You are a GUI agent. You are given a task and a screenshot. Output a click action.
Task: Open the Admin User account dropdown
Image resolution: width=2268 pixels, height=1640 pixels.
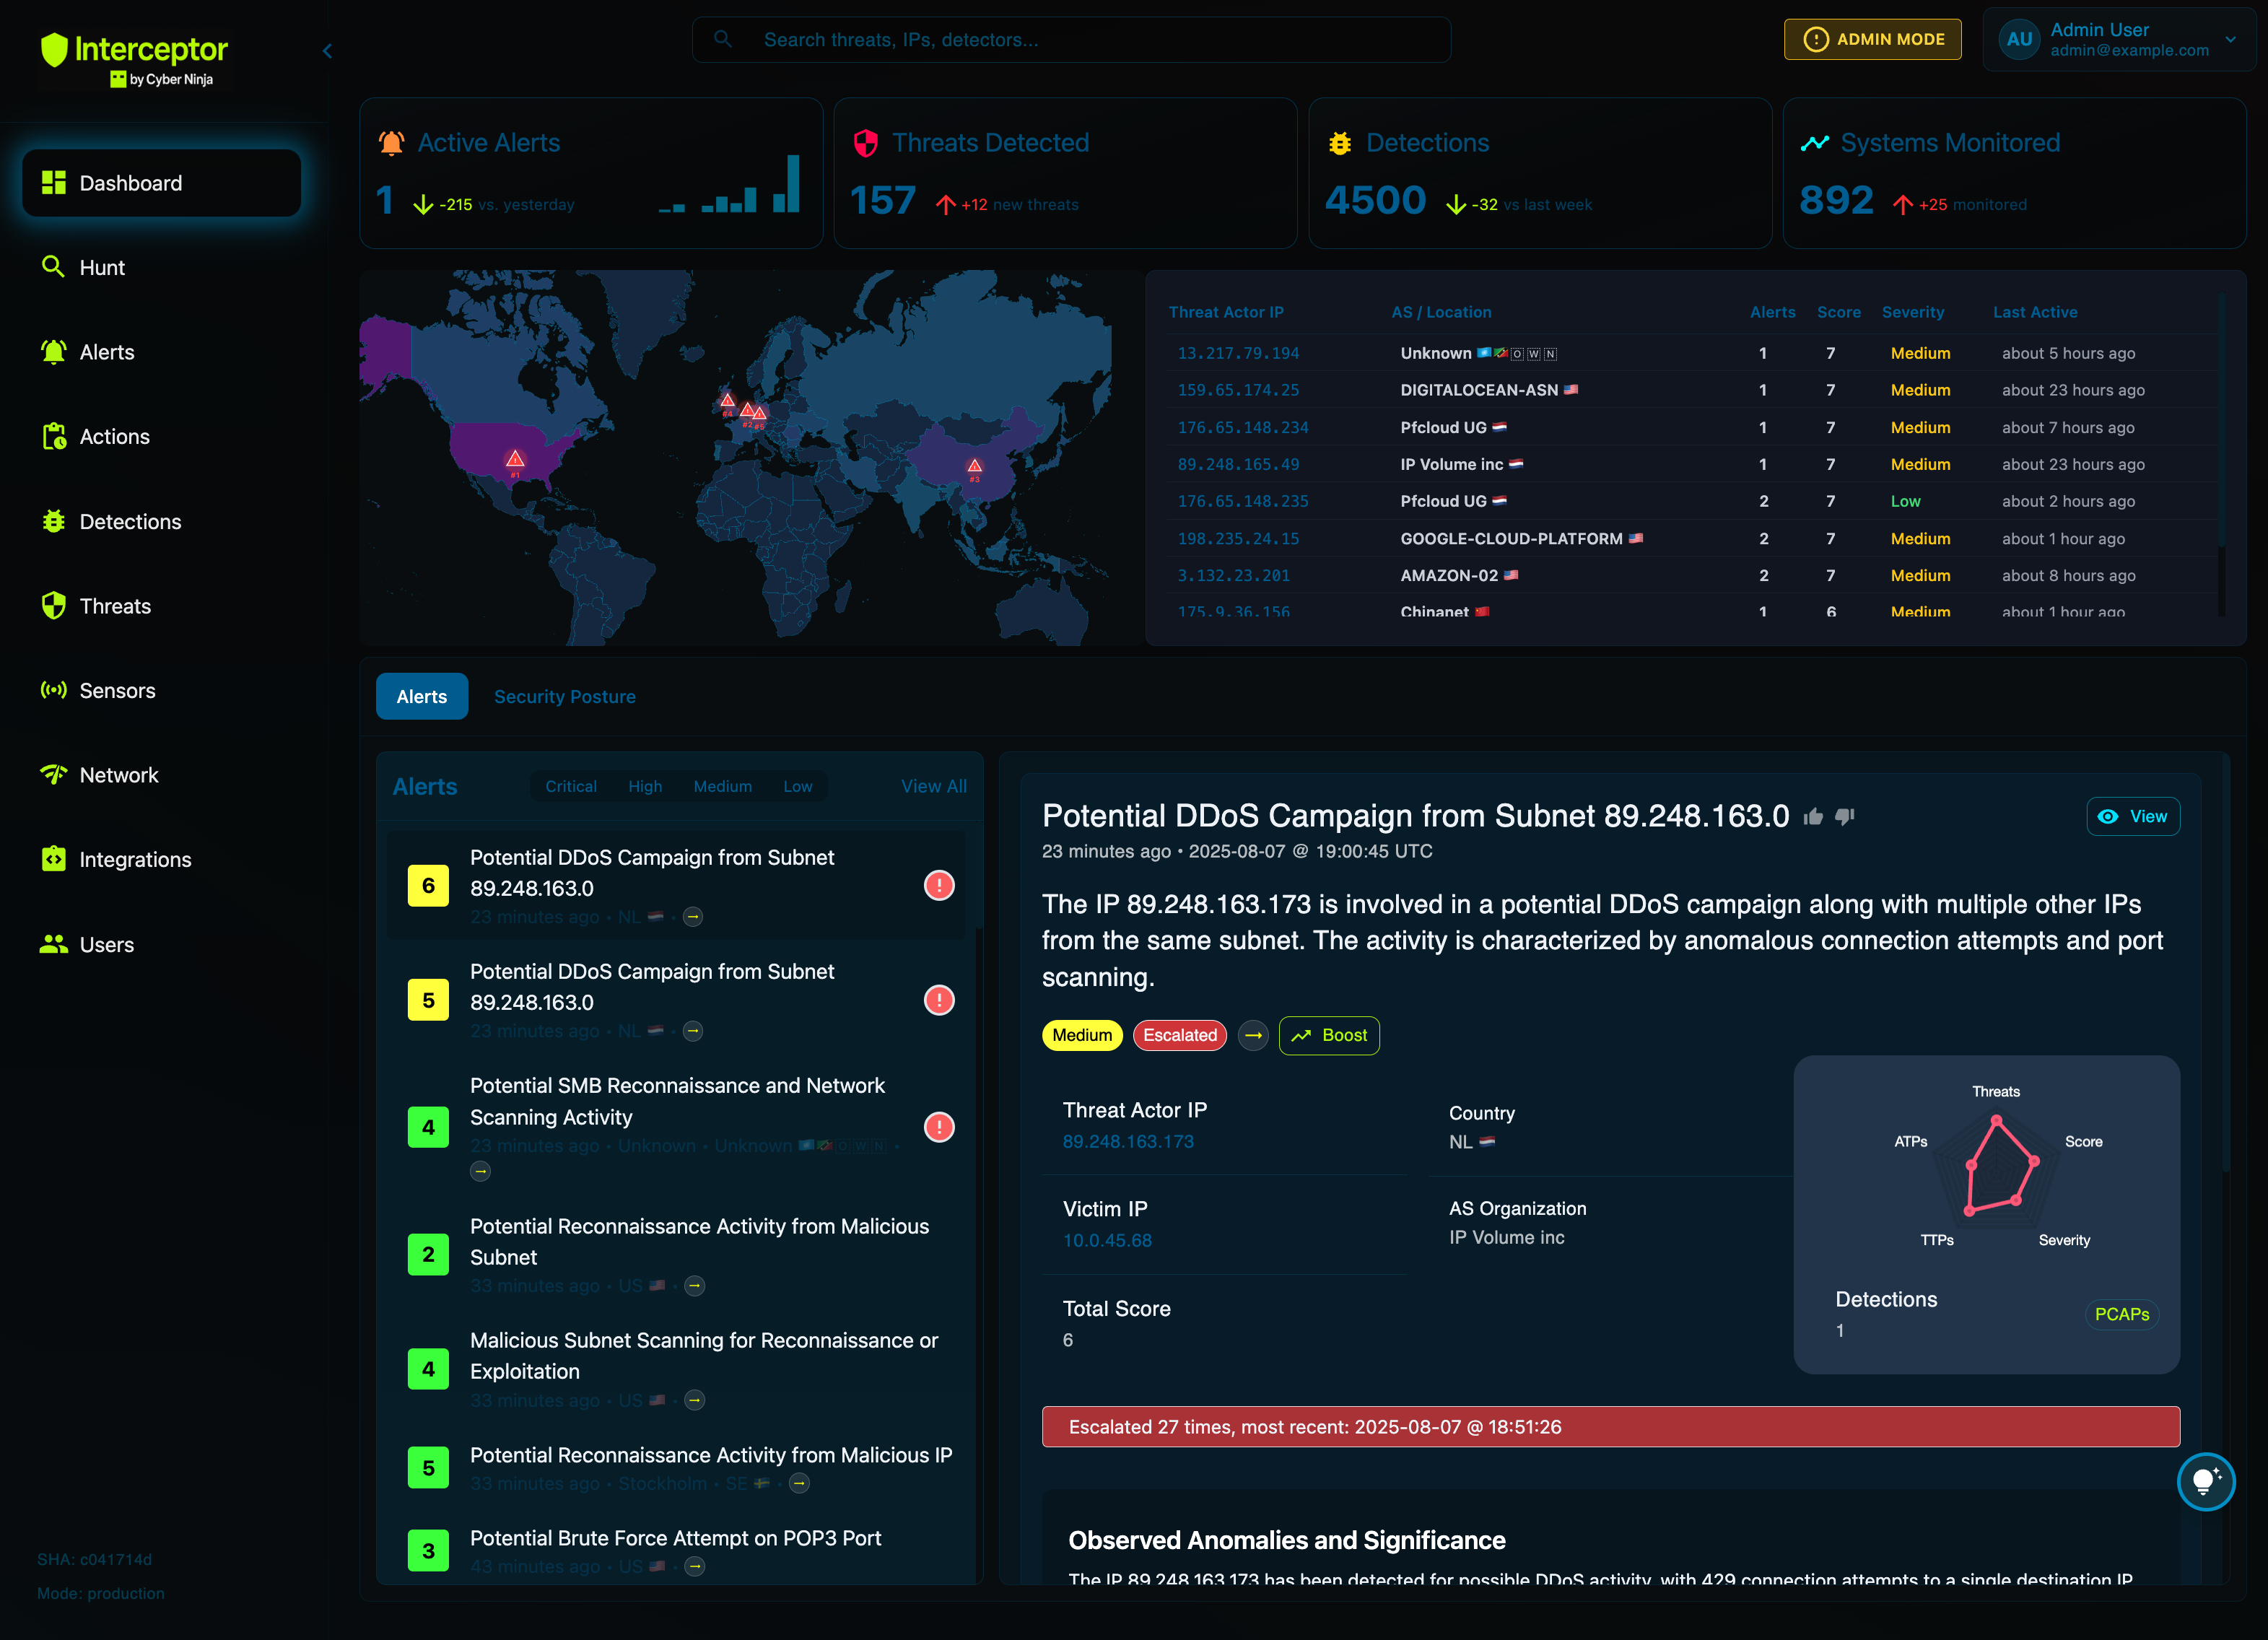(x=2120, y=39)
